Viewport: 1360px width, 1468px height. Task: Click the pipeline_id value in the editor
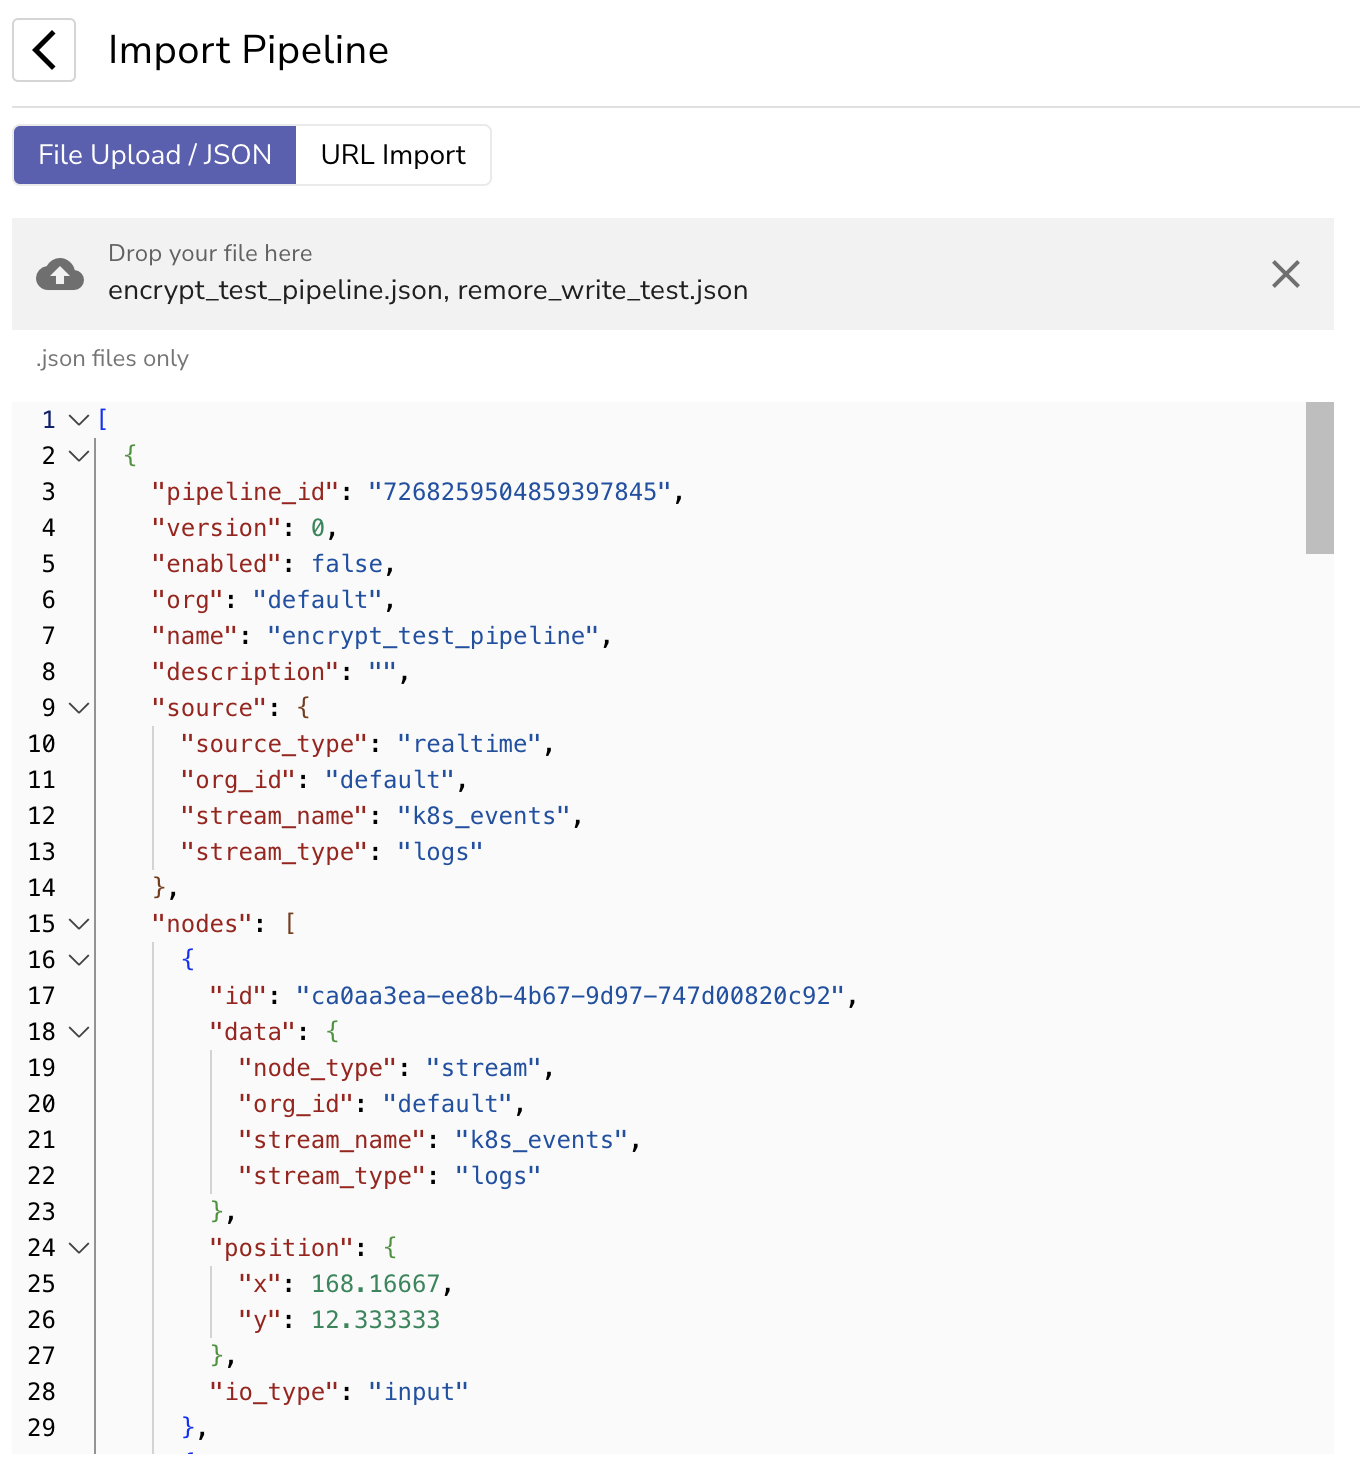[519, 492]
